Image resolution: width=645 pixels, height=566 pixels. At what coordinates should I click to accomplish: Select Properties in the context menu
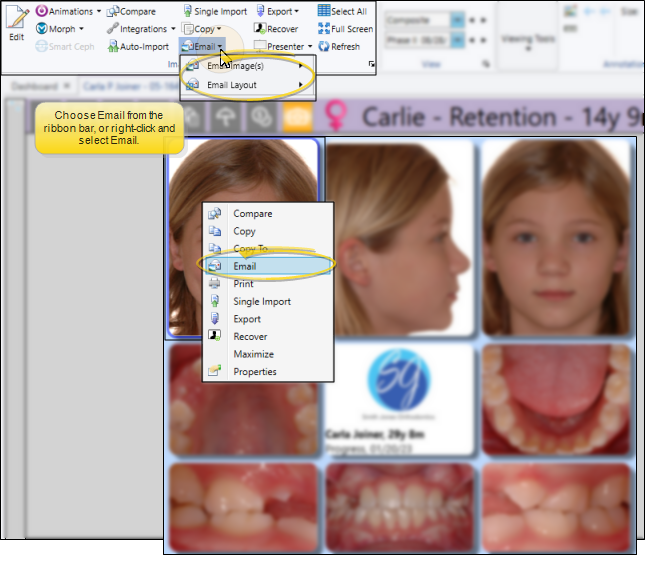pos(254,372)
